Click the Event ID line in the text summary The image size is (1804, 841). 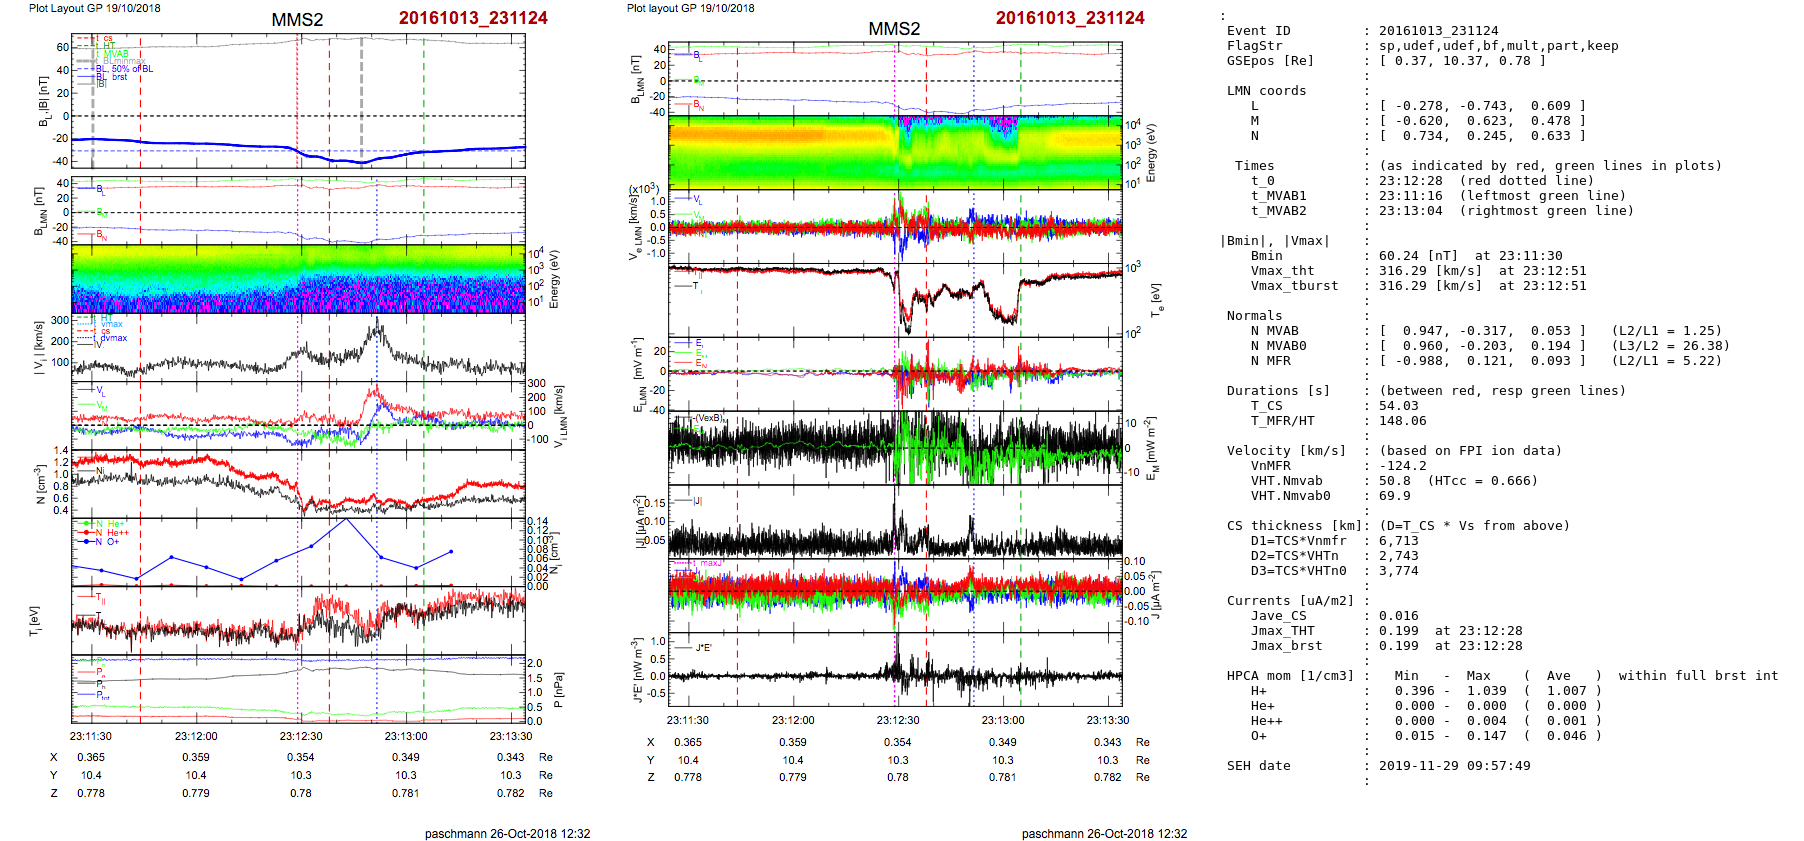(x=1258, y=31)
